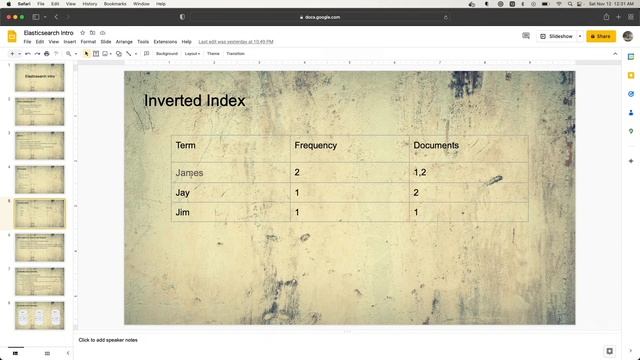Print the presentation
The height and width of the screenshot is (360, 640).
tap(47, 53)
